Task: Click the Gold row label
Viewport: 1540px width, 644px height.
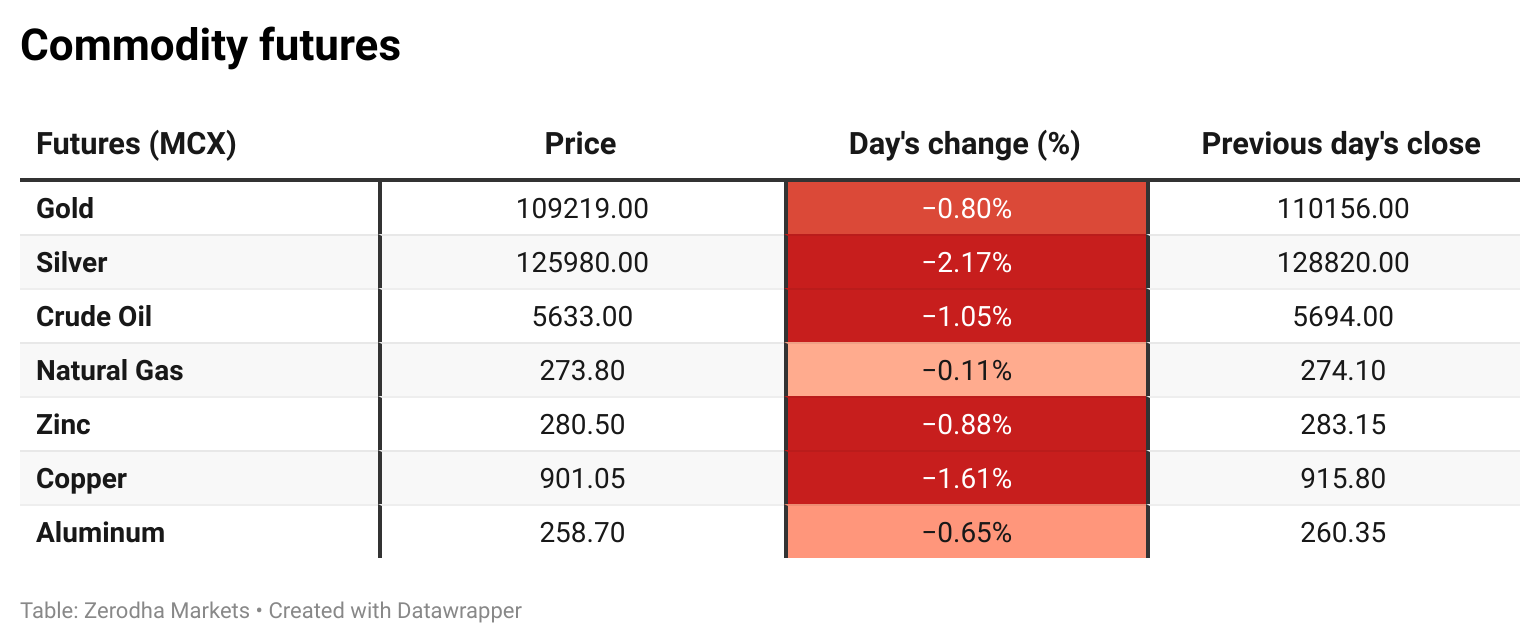Action: (65, 209)
